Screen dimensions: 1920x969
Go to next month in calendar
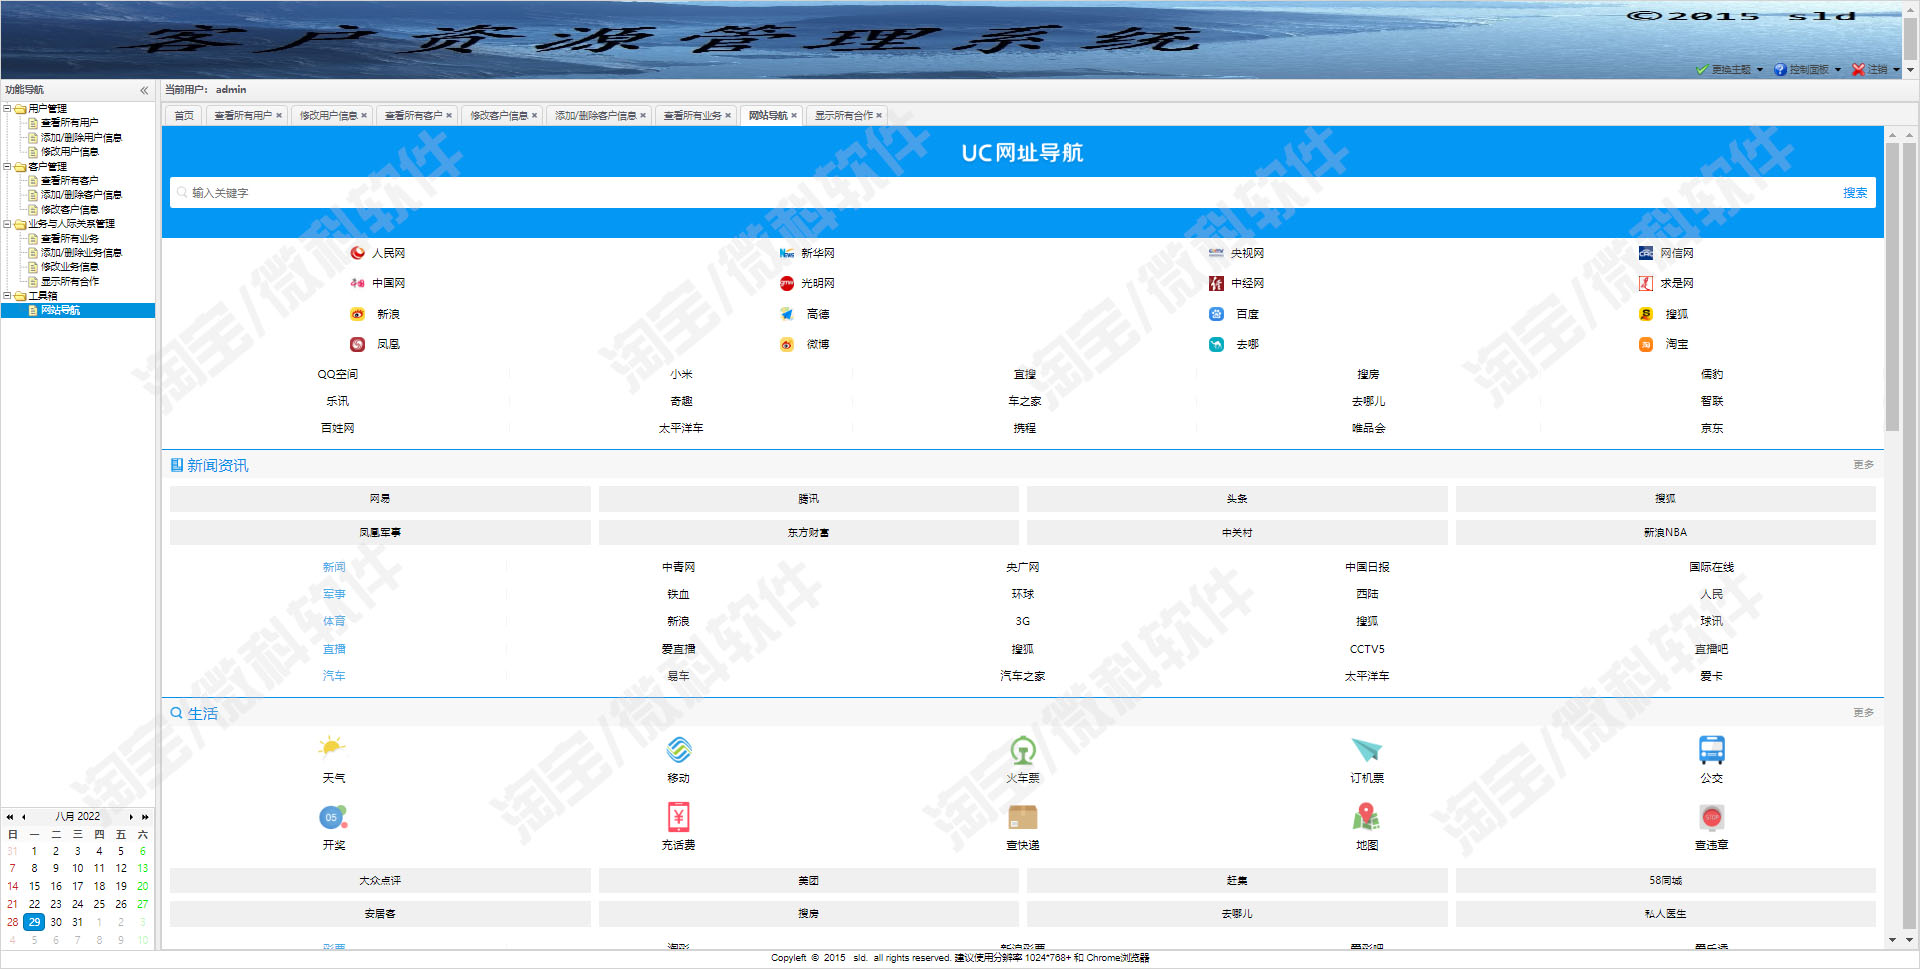131,817
